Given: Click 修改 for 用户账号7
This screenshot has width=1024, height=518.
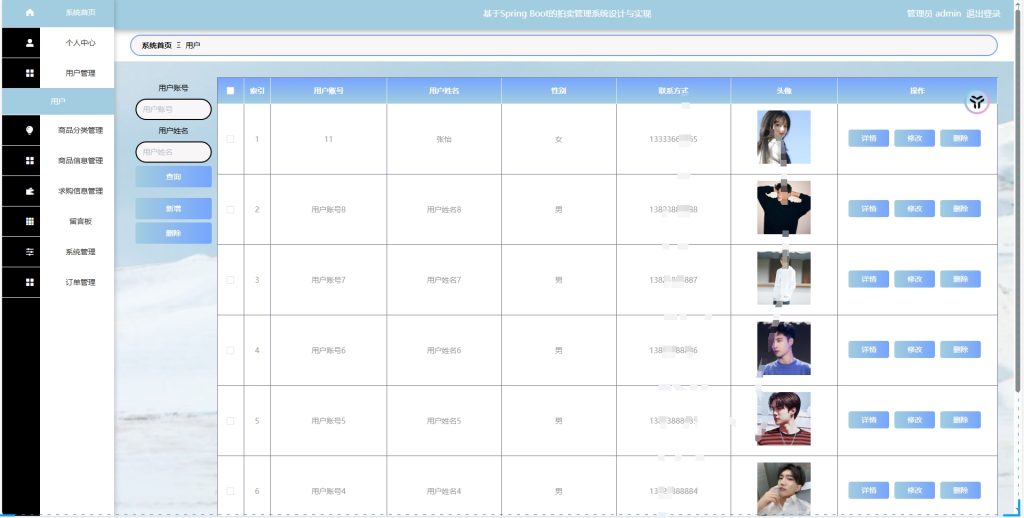Looking at the screenshot, I should [914, 280].
